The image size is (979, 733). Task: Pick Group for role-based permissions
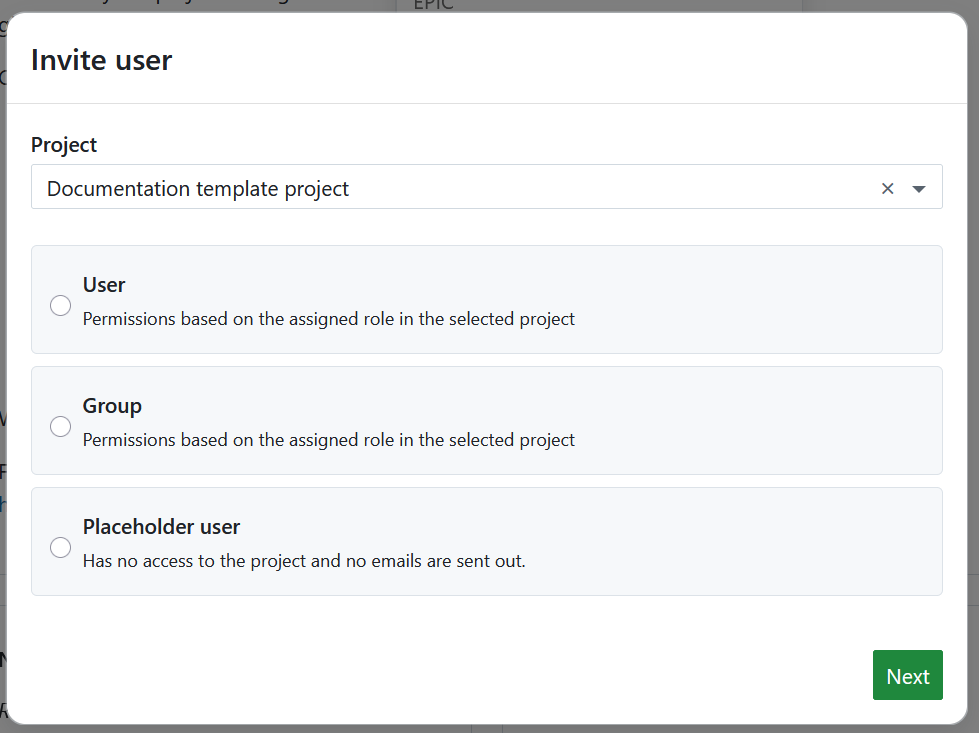click(60, 426)
